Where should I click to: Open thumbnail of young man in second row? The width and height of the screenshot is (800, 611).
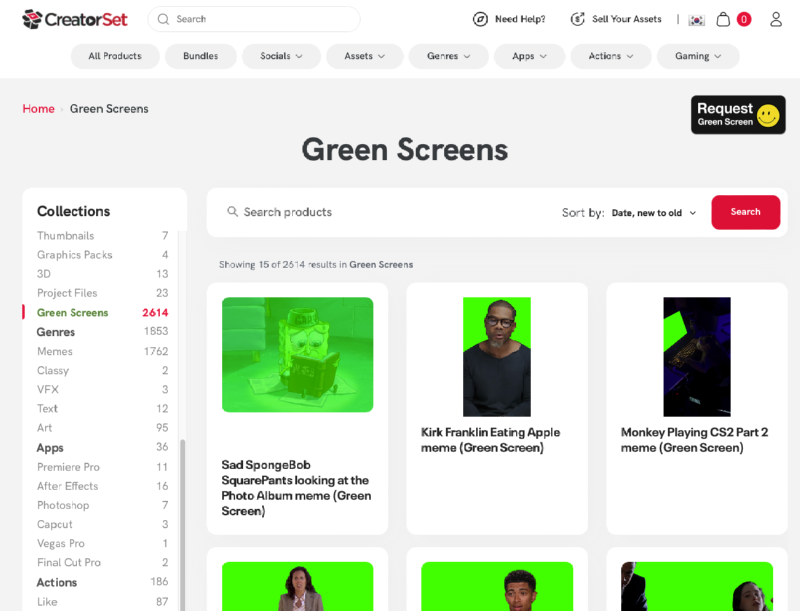pyautogui.click(x=497, y=587)
